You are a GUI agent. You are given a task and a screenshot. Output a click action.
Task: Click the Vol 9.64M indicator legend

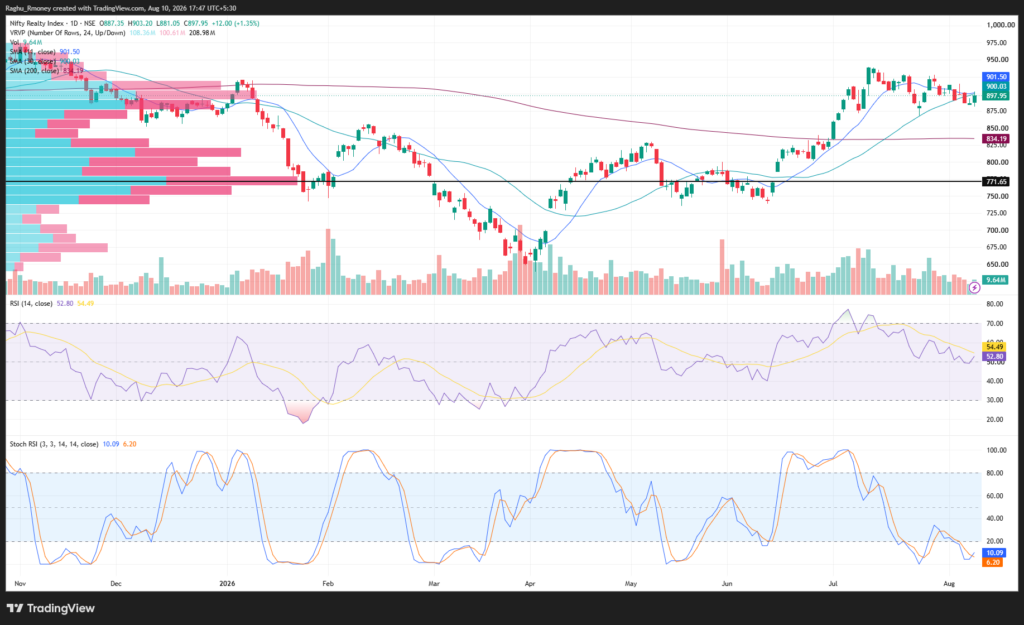25,42
